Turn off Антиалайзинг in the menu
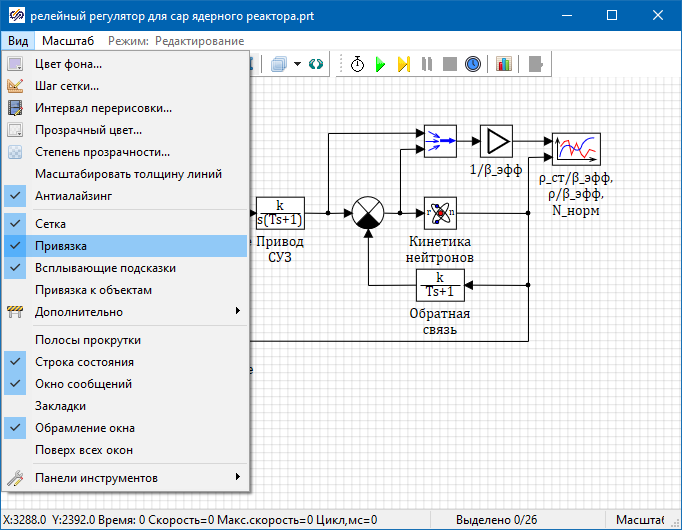 pos(72,196)
